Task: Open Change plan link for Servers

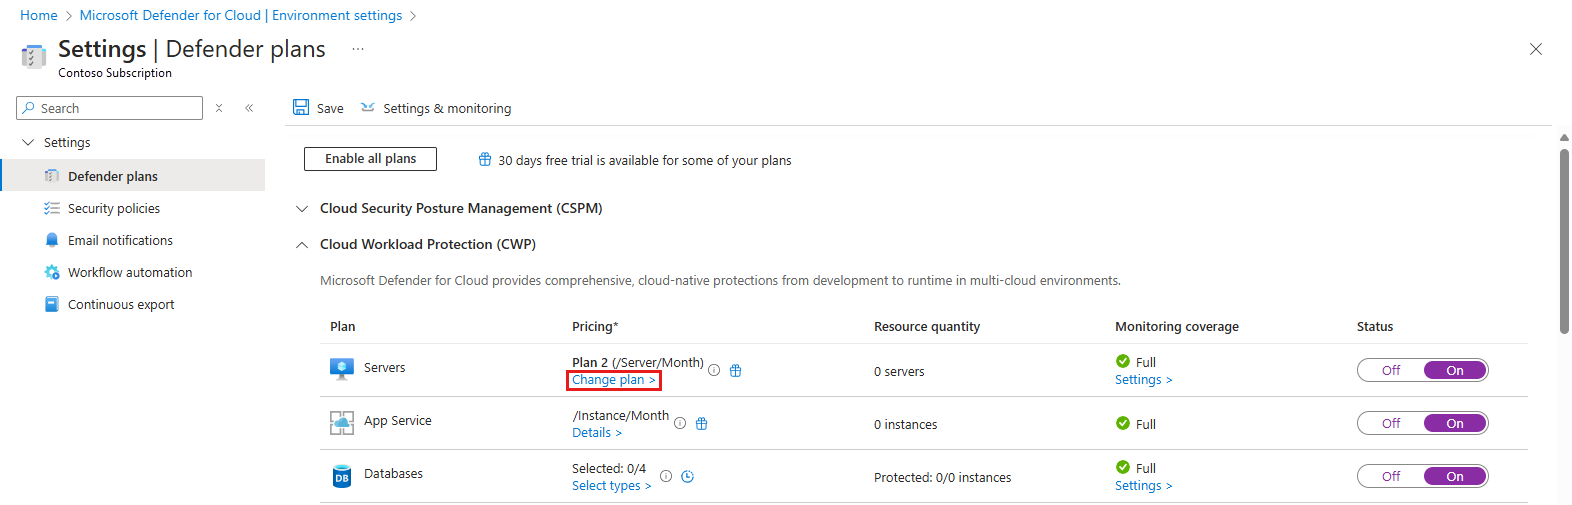Action: [x=613, y=380]
